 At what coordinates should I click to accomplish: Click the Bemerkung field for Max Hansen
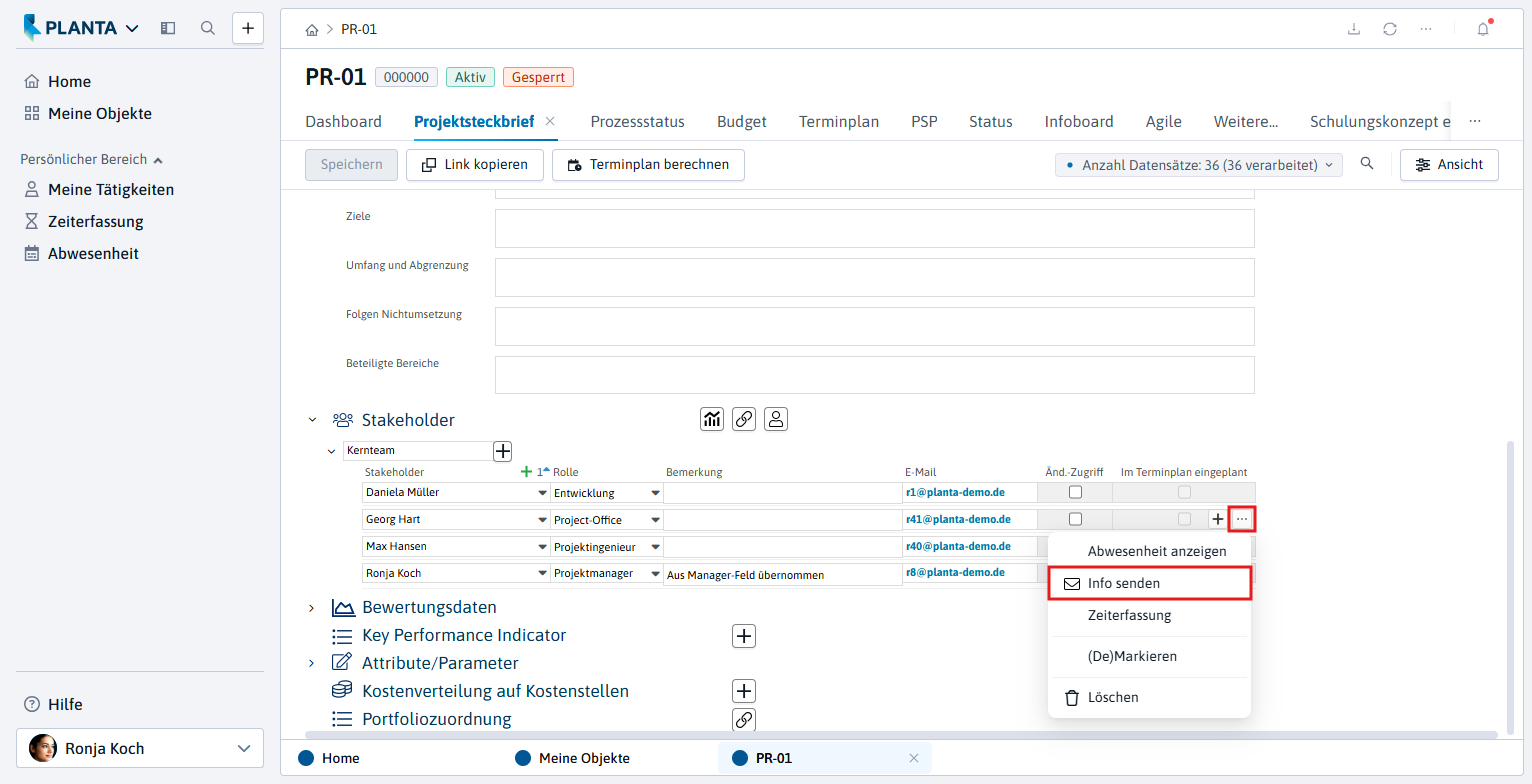782,547
